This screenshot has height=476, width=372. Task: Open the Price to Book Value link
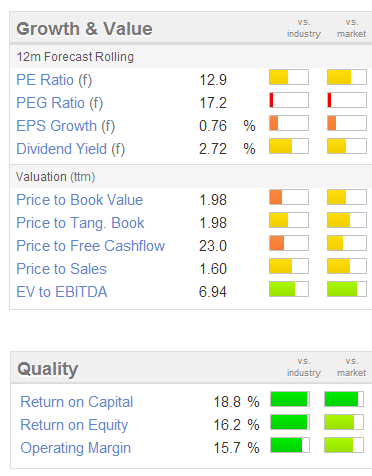coord(80,200)
